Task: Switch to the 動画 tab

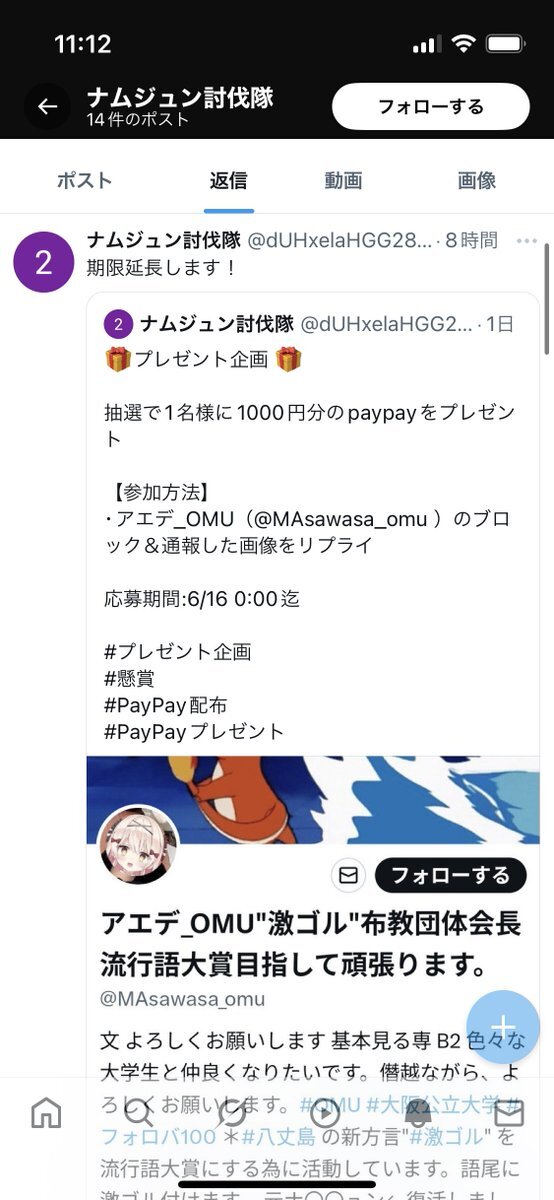Action: (x=343, y=181)
